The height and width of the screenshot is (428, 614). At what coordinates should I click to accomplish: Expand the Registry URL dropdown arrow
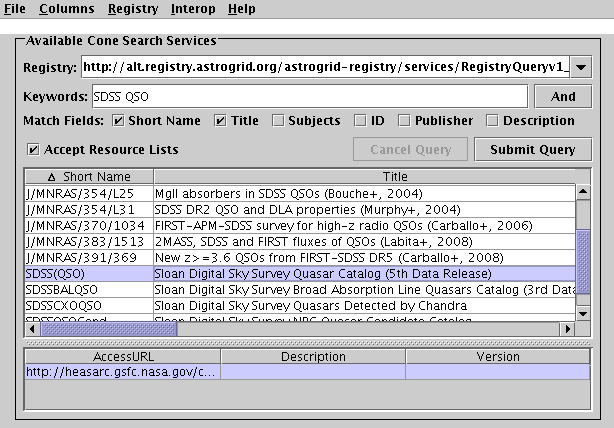click(581, 67)
